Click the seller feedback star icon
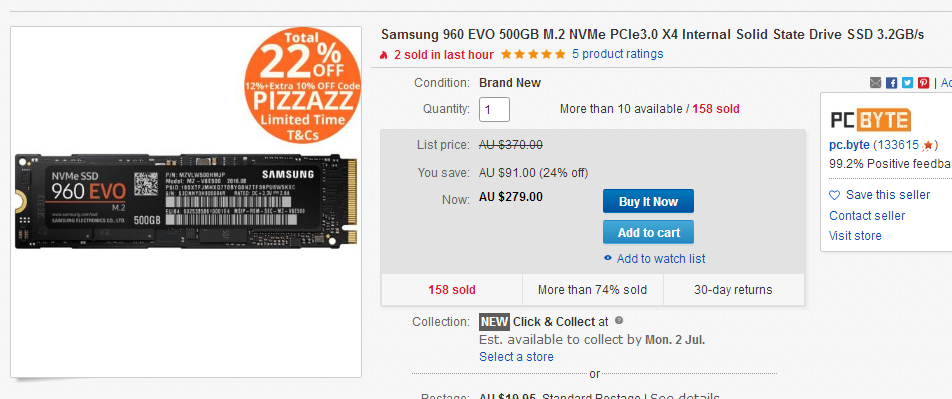The width and height of the screenshot is (952, 399). [x=928, y=145]
